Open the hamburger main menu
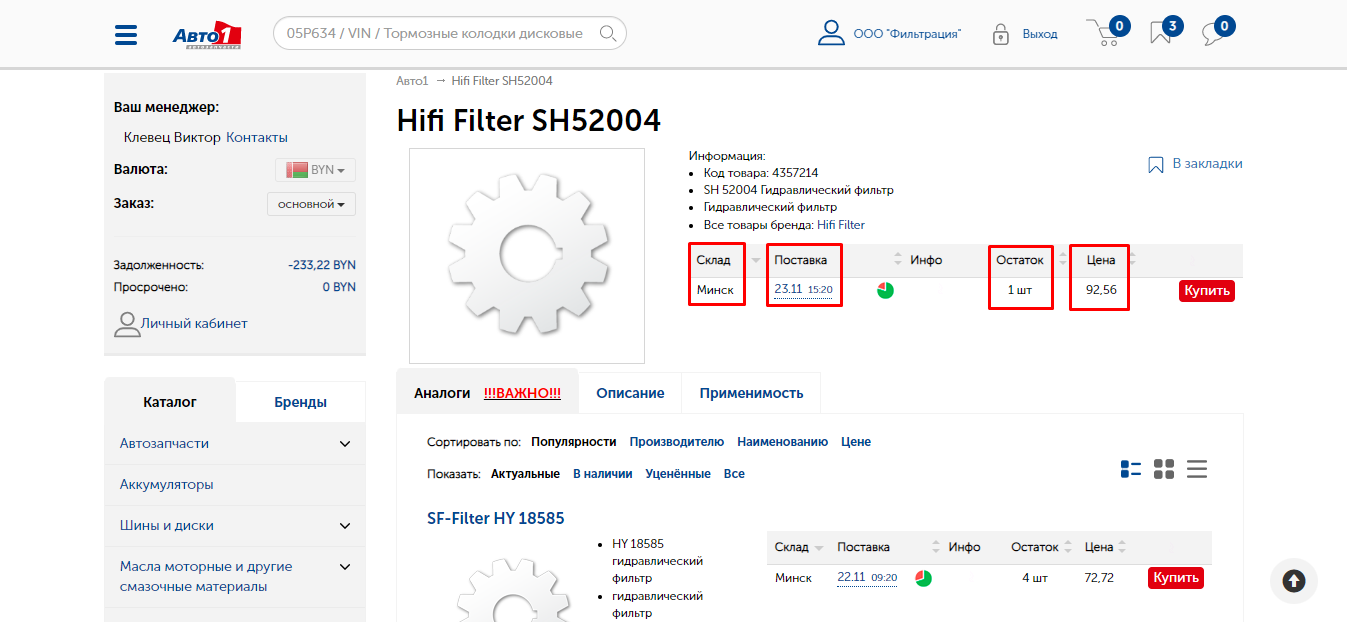This screenshot has height=622, width=1347. point(126,34)
